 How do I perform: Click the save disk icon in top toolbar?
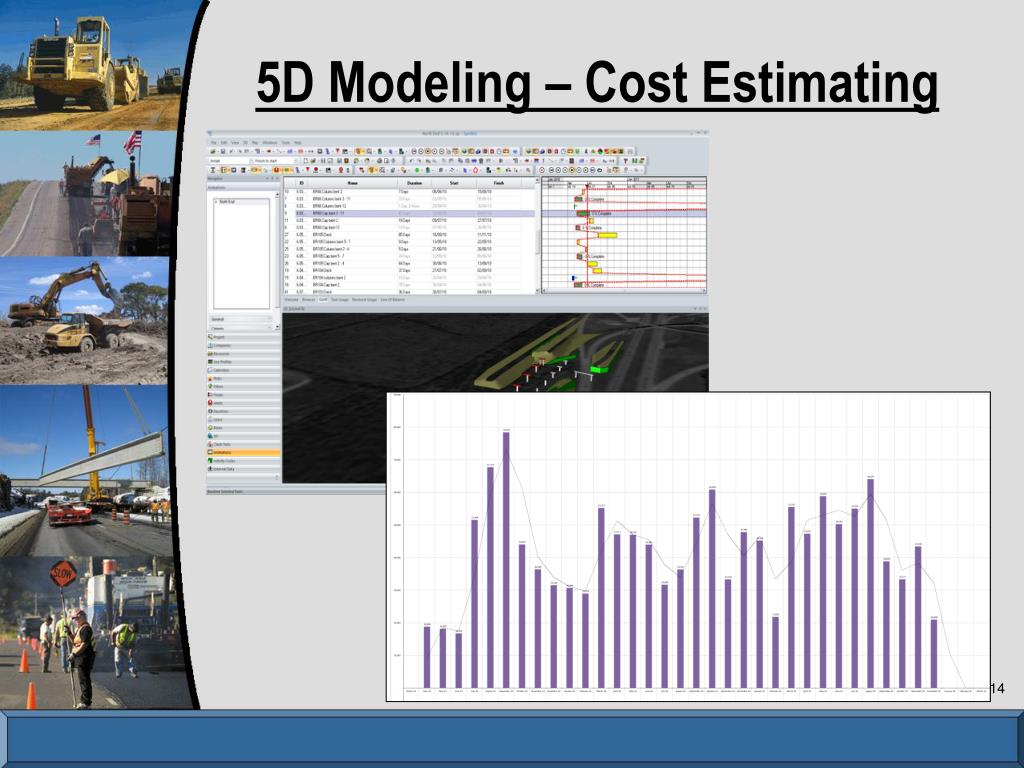(223, 151)
